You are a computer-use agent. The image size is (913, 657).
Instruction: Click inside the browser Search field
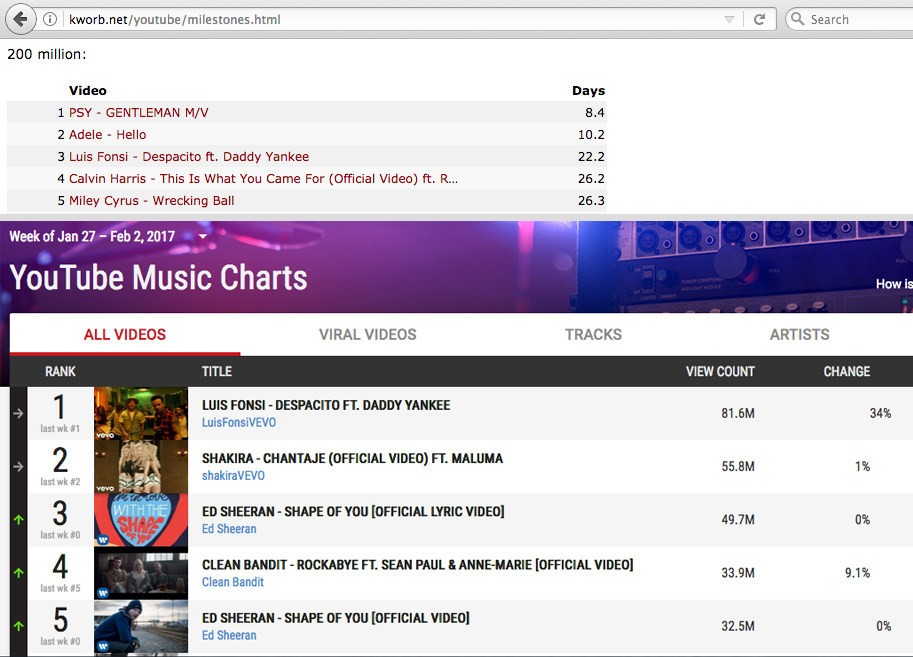[855, 19]
